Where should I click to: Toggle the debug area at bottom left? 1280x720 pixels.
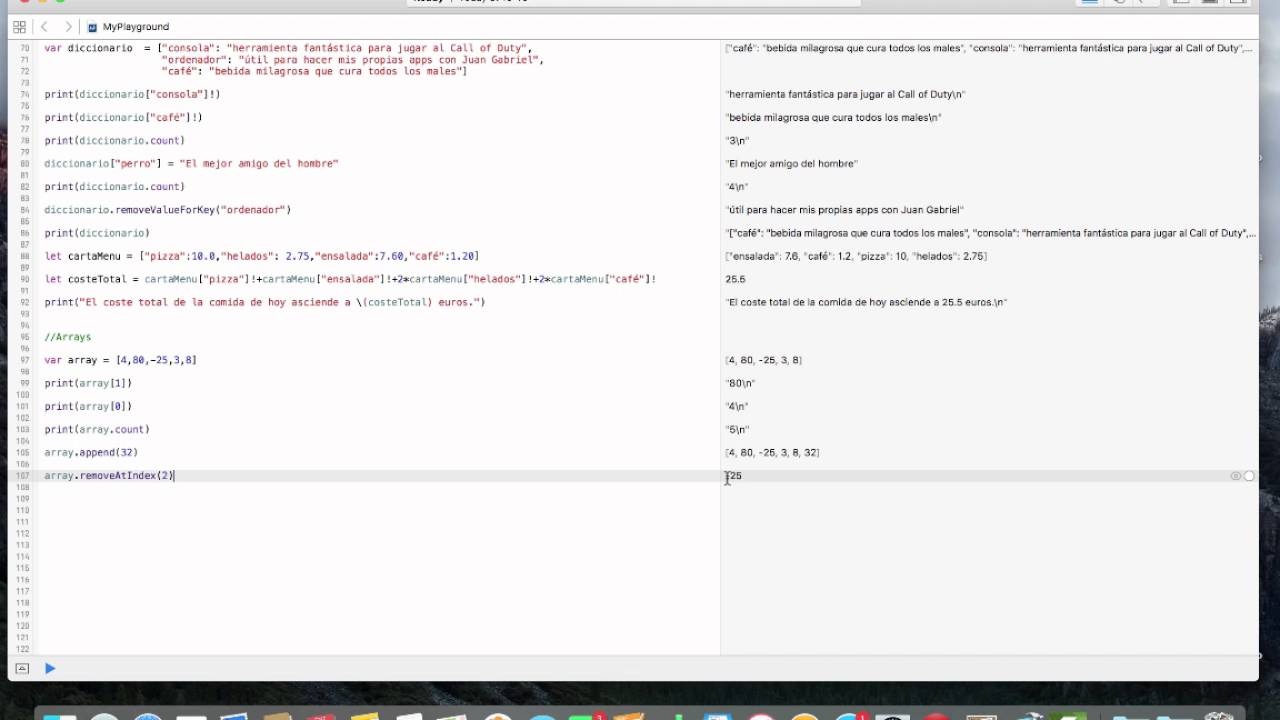[x=22, y=668]
